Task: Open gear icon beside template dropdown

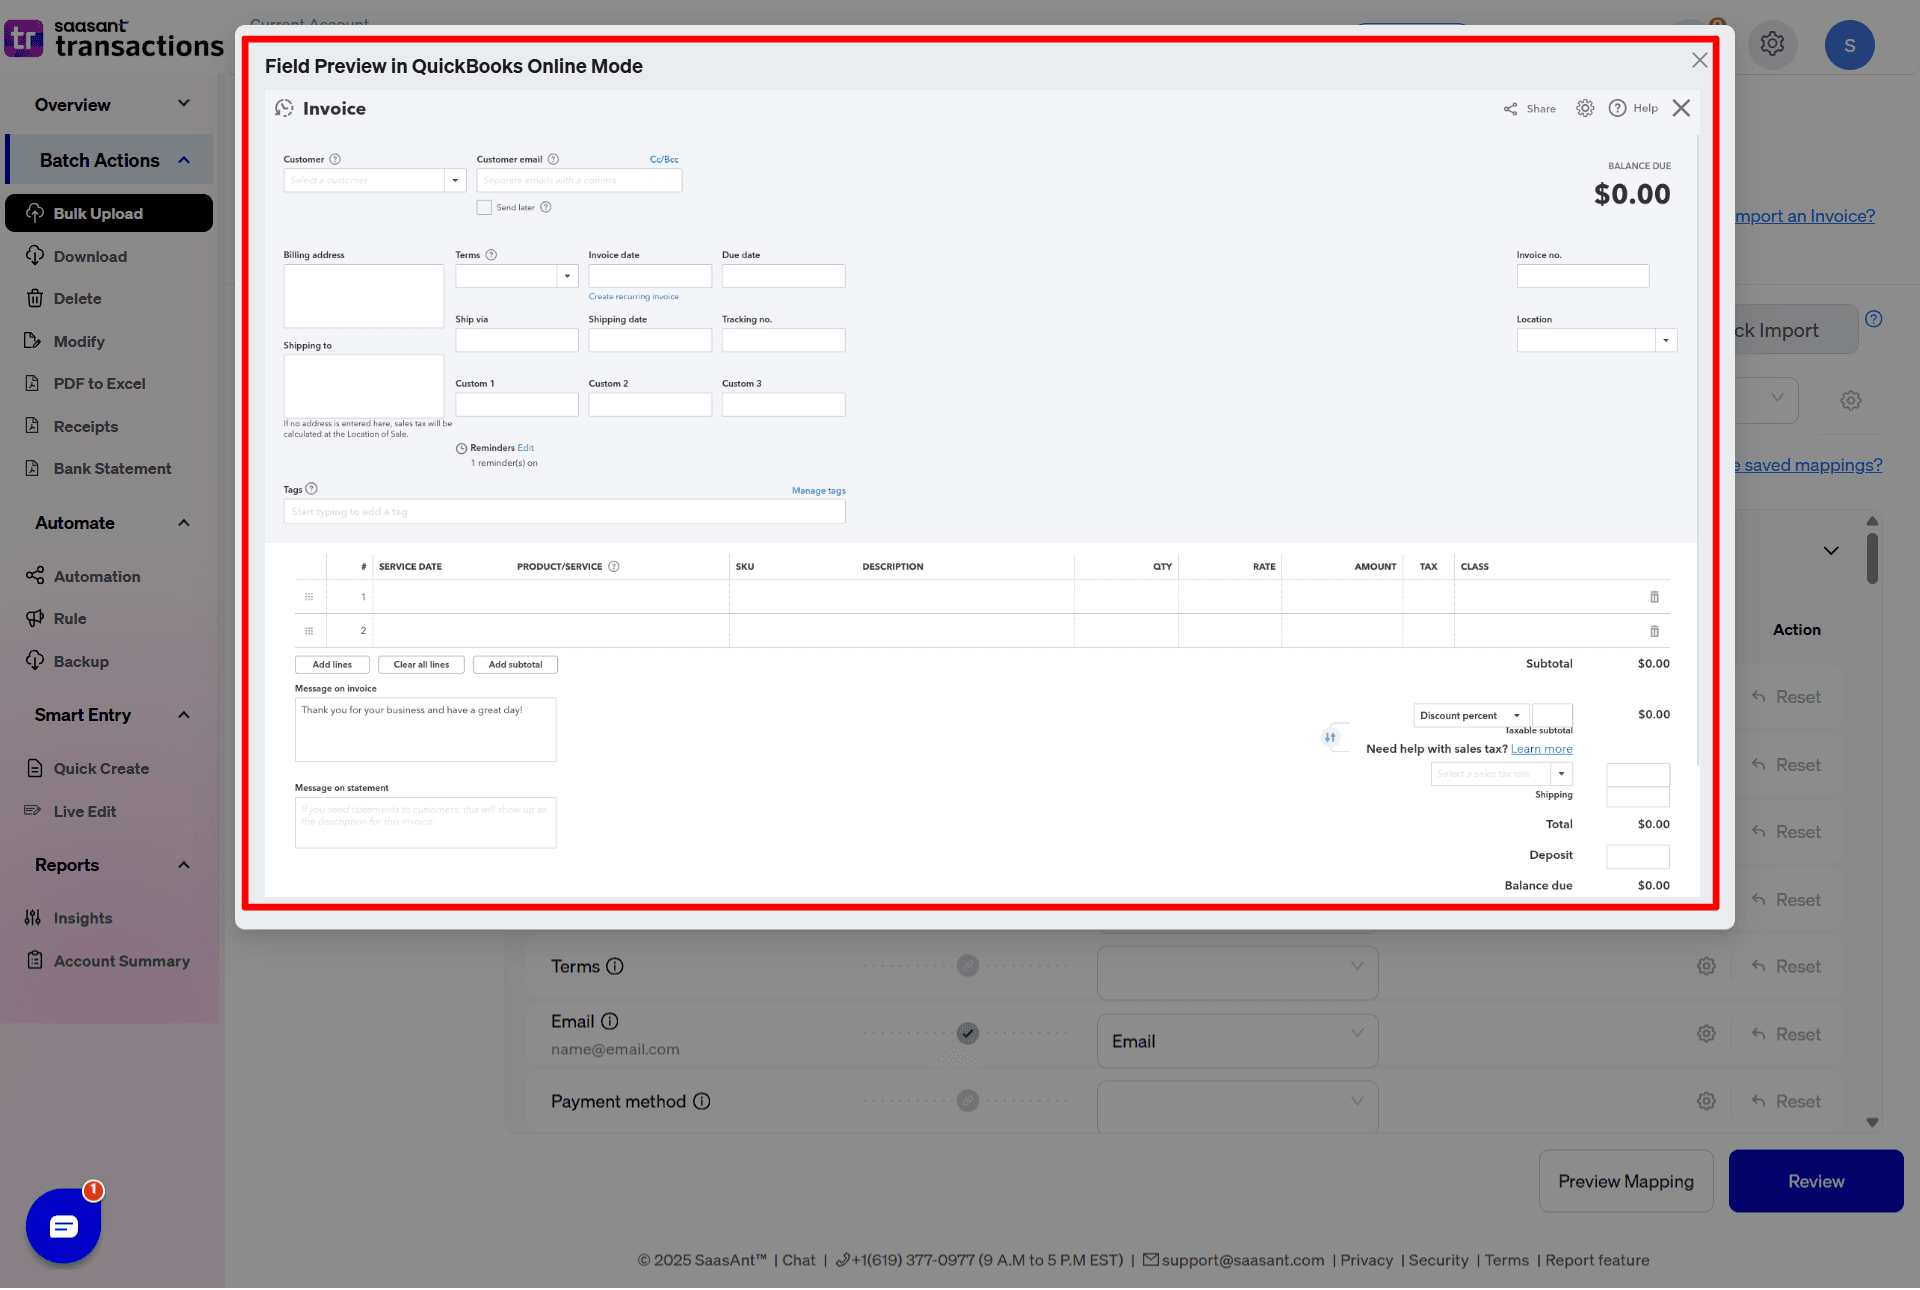Action: pos(1851,400)
